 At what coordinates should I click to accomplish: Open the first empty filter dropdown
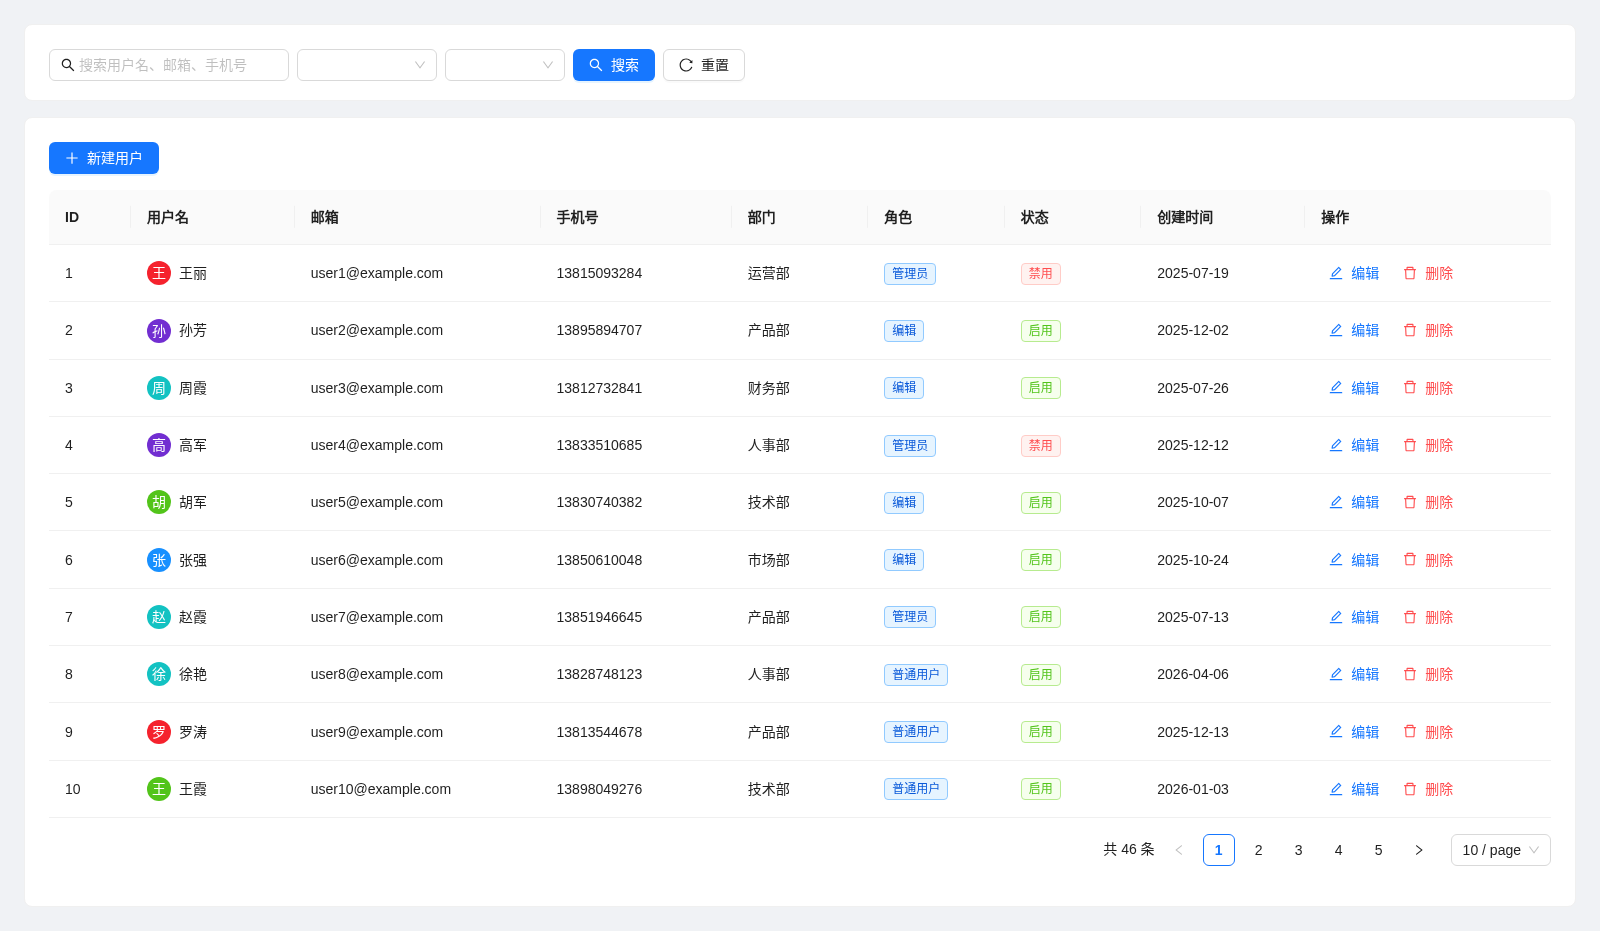[x=367, y=65]
